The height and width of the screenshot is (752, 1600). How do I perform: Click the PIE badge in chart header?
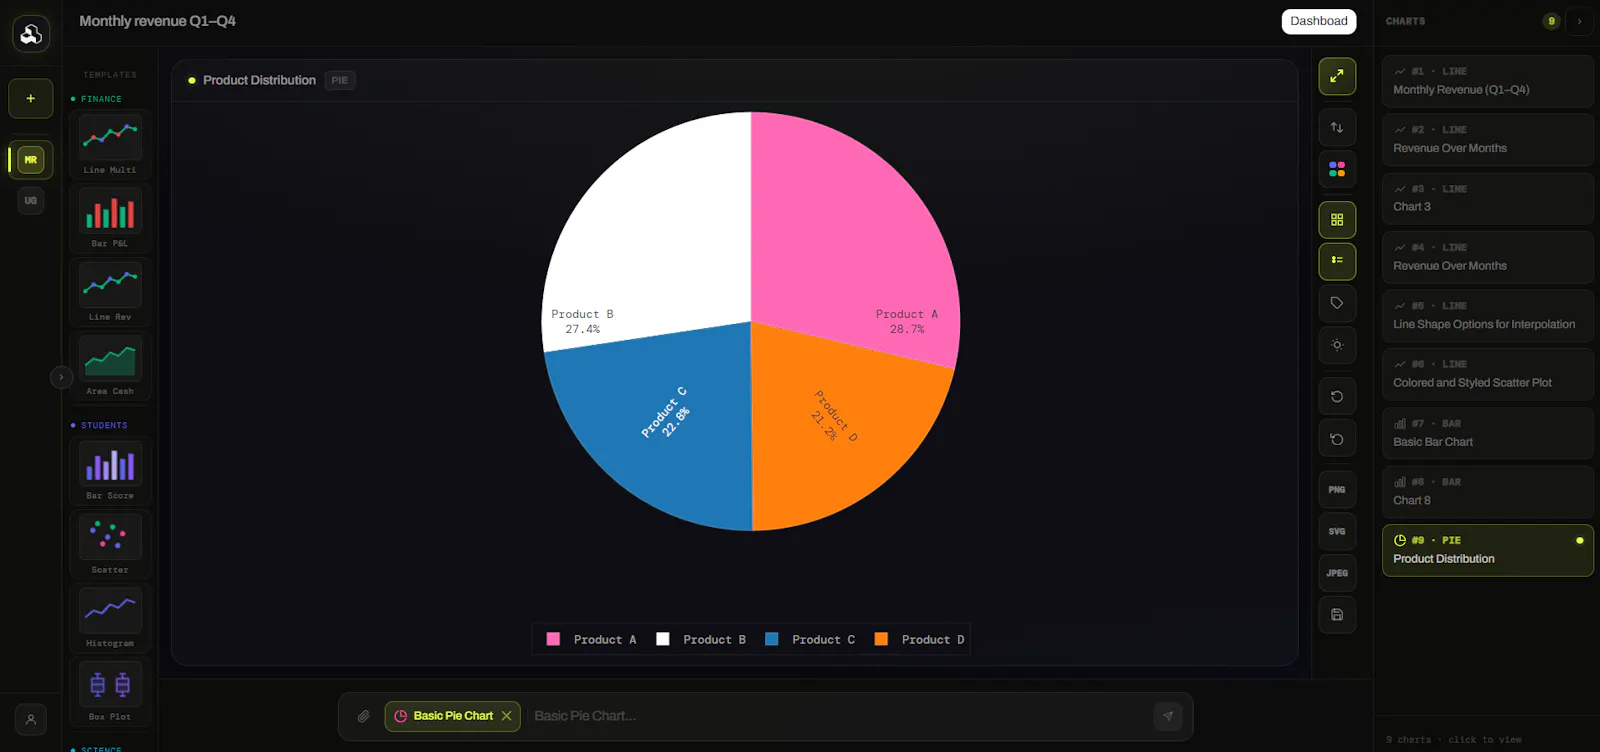point(340,80)
